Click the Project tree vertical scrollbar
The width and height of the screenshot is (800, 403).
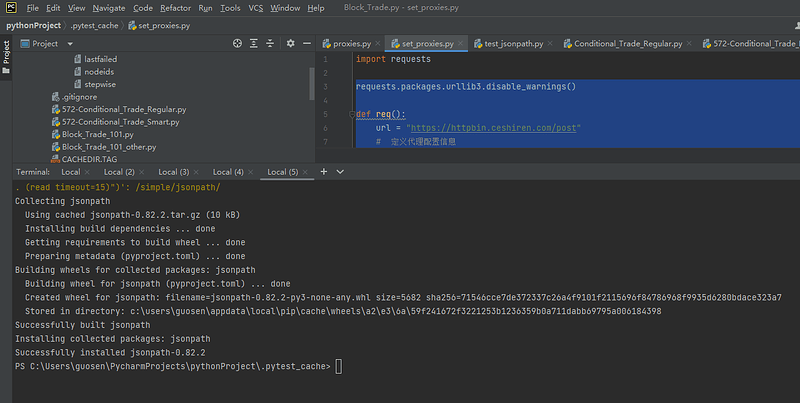[312, 84]
